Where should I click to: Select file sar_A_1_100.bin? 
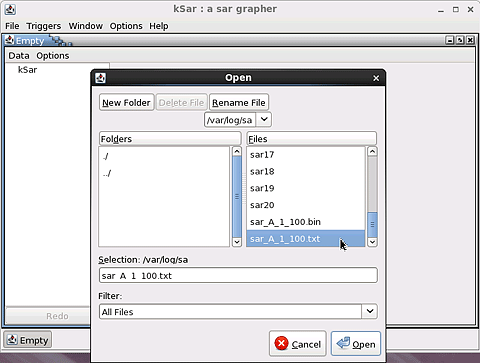[x=306, y=222]
